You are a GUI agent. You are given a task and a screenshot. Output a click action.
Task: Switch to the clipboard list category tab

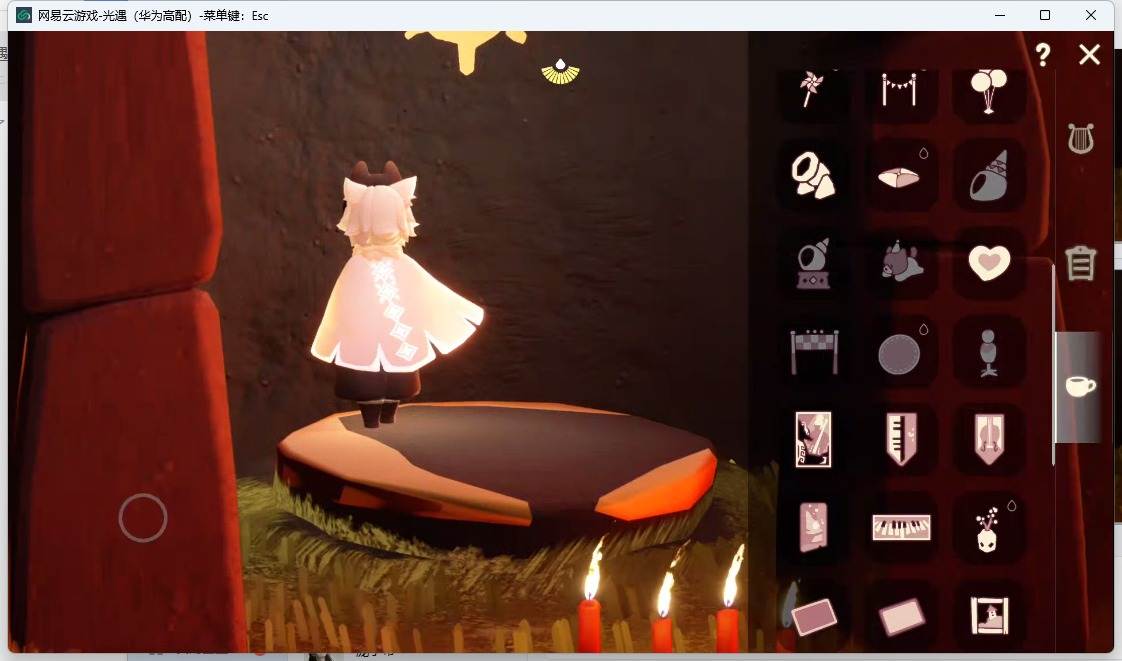pyautogui.click(x=1080, y=263)
